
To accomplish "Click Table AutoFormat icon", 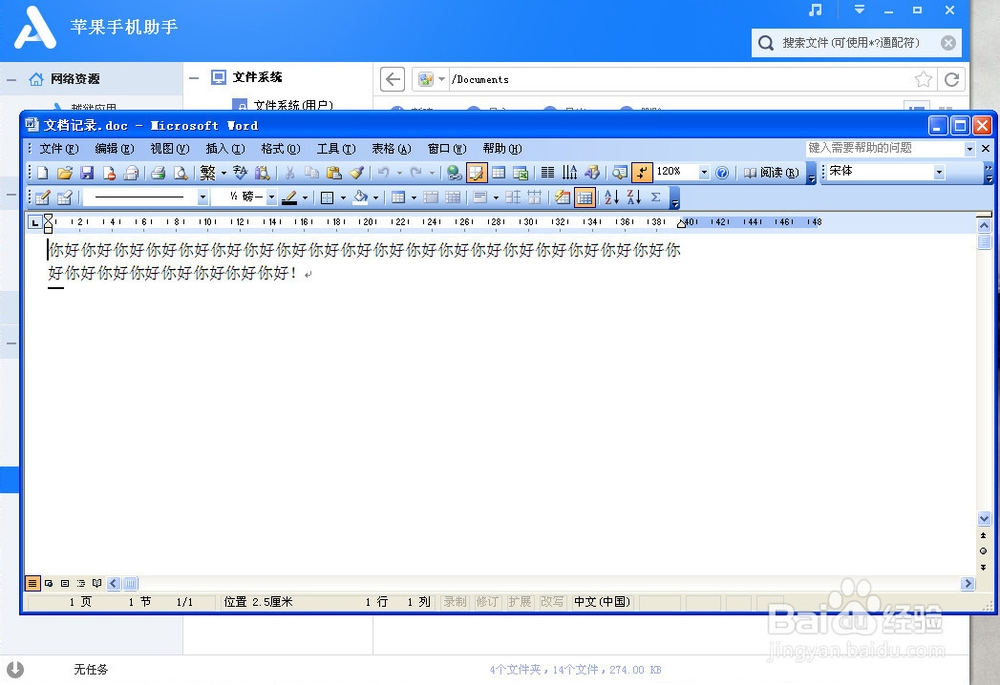I will 562,198.
